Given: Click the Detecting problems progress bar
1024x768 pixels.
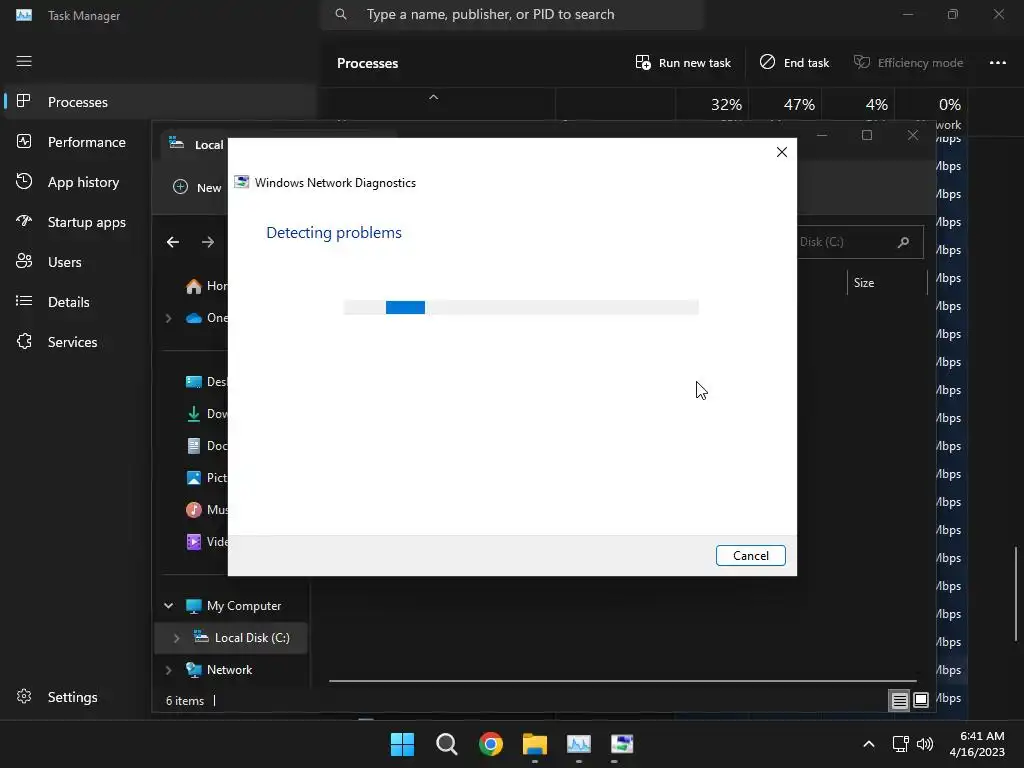Looking at the screenshot, I should coord(521,308).
